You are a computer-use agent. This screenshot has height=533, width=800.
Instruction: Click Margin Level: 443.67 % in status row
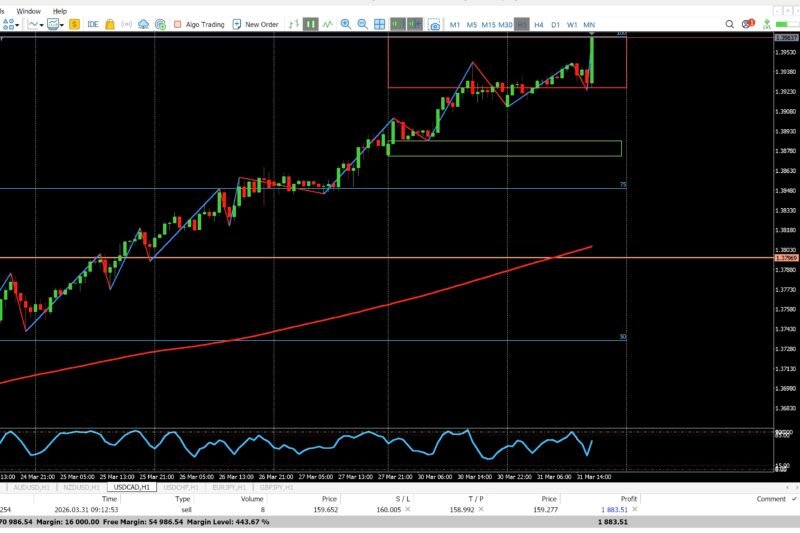click(x=228, y=522)
